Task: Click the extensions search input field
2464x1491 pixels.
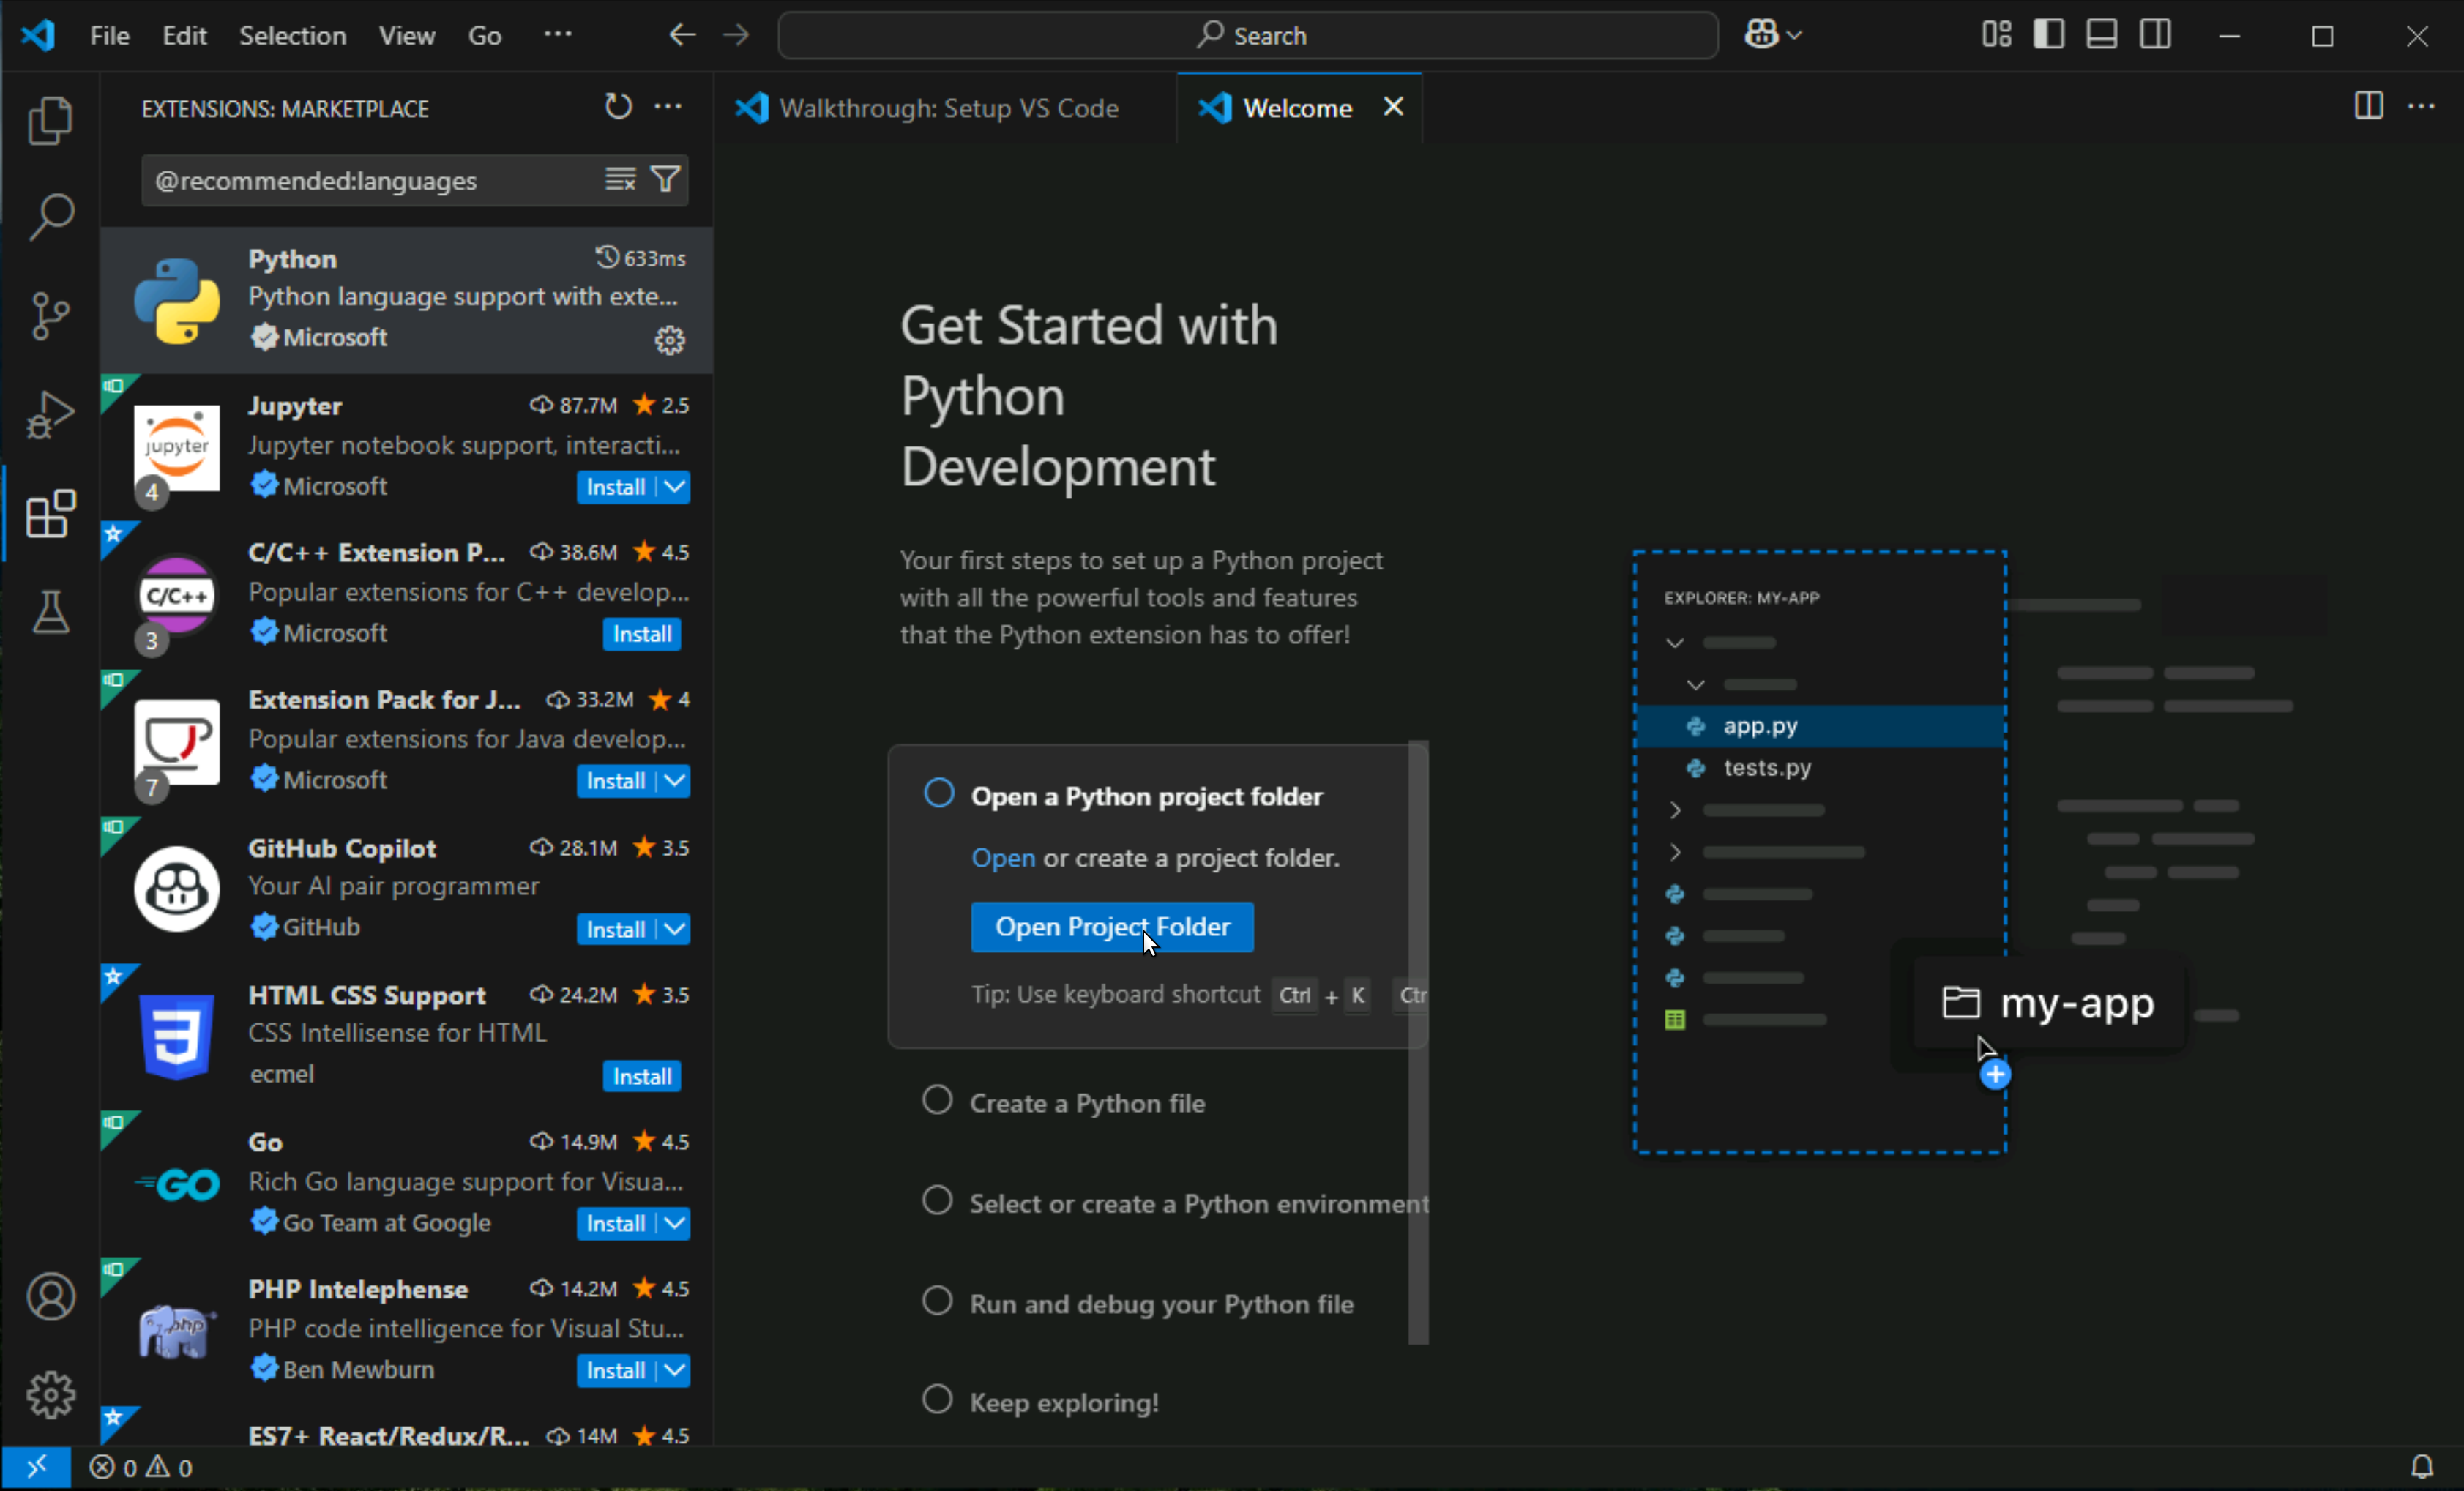Action: click(x=370, y=181)
